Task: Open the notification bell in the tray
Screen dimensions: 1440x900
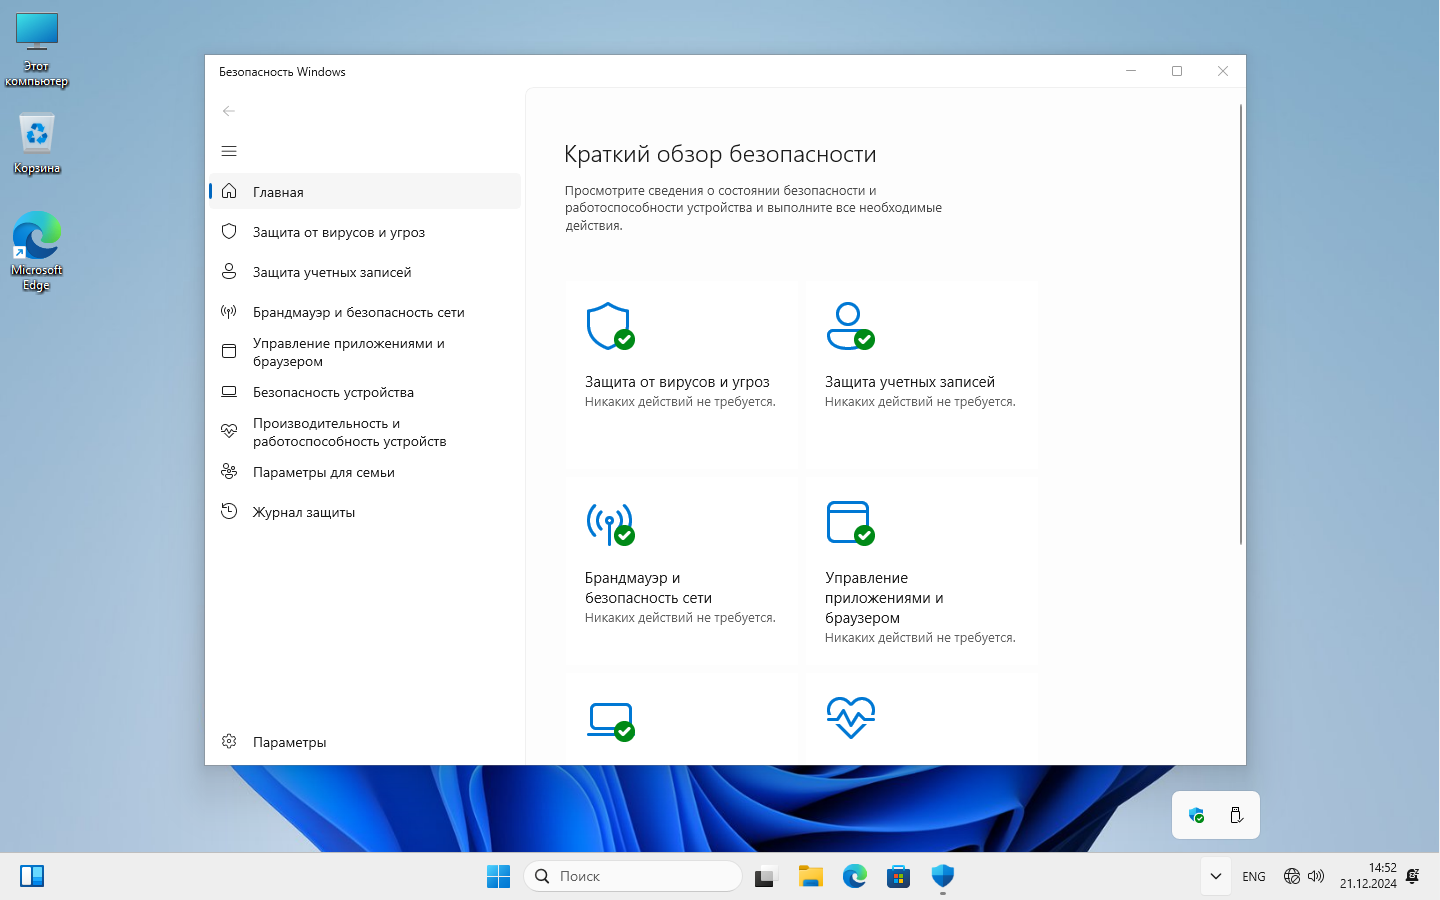Action: (1413, 876)
